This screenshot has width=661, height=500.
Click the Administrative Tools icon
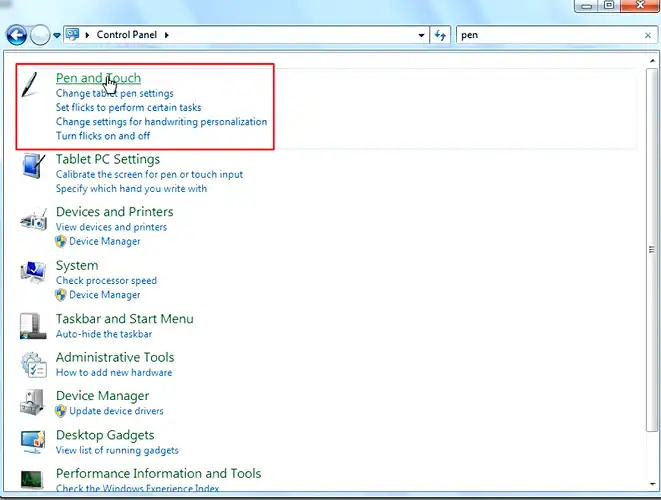[x=34, y=364]
